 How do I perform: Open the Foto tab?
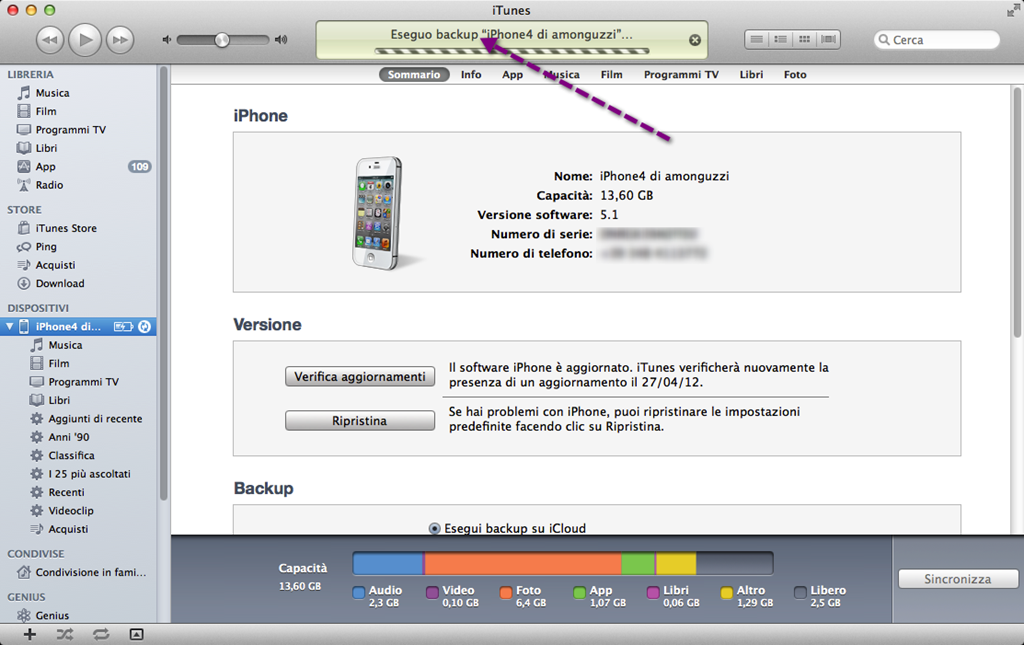[x=795, y=74]
